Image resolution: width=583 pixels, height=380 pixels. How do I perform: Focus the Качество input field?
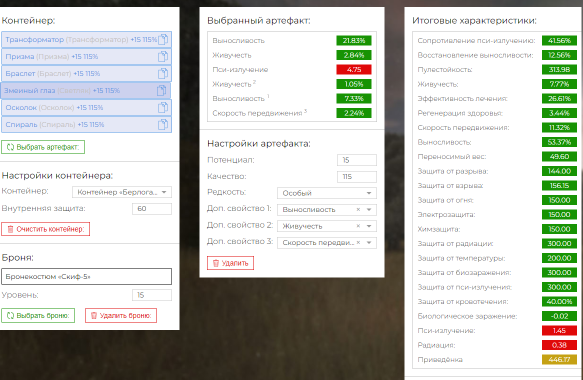pyautogui.click(x=357, y=177)
